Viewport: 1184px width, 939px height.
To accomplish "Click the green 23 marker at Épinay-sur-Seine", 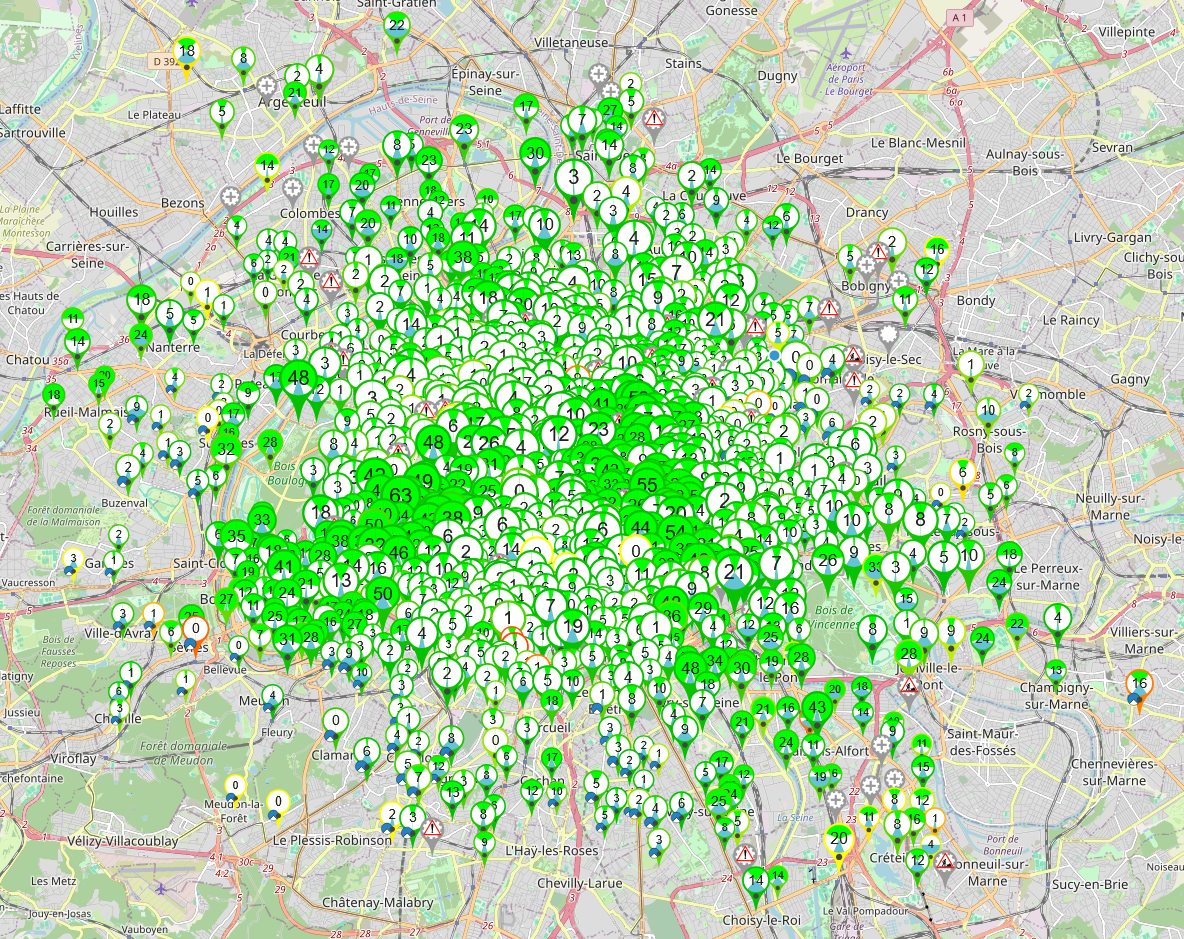I will (463, 129).
